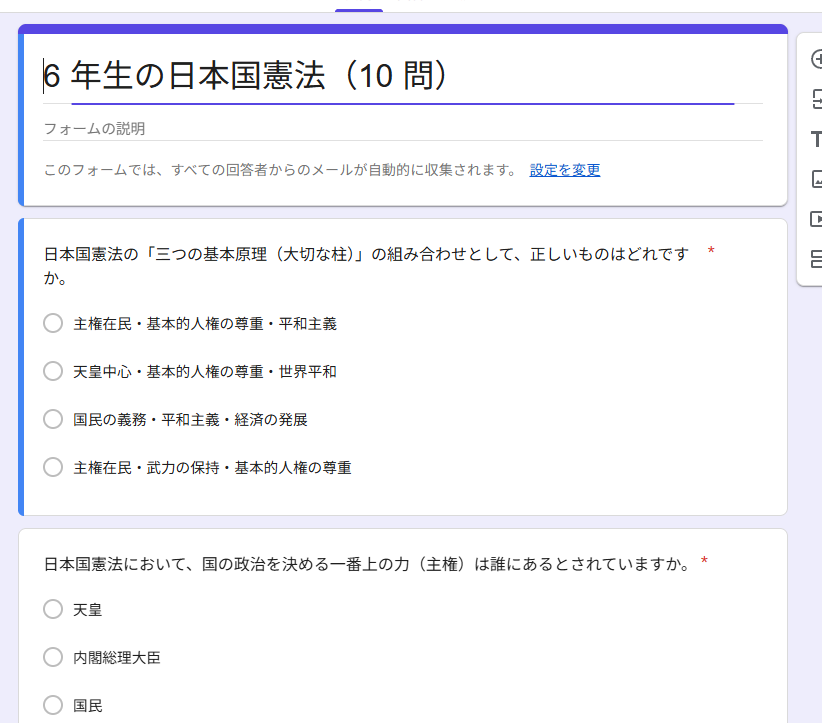Click the add video icon
The image size is (822, 723).
tap(817, 219)
